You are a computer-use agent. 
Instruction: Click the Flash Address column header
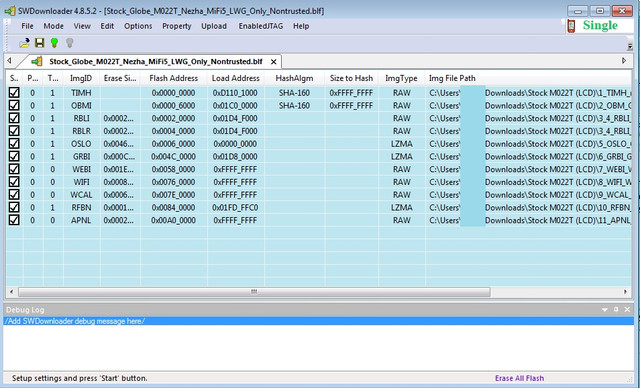click(173, 78)
